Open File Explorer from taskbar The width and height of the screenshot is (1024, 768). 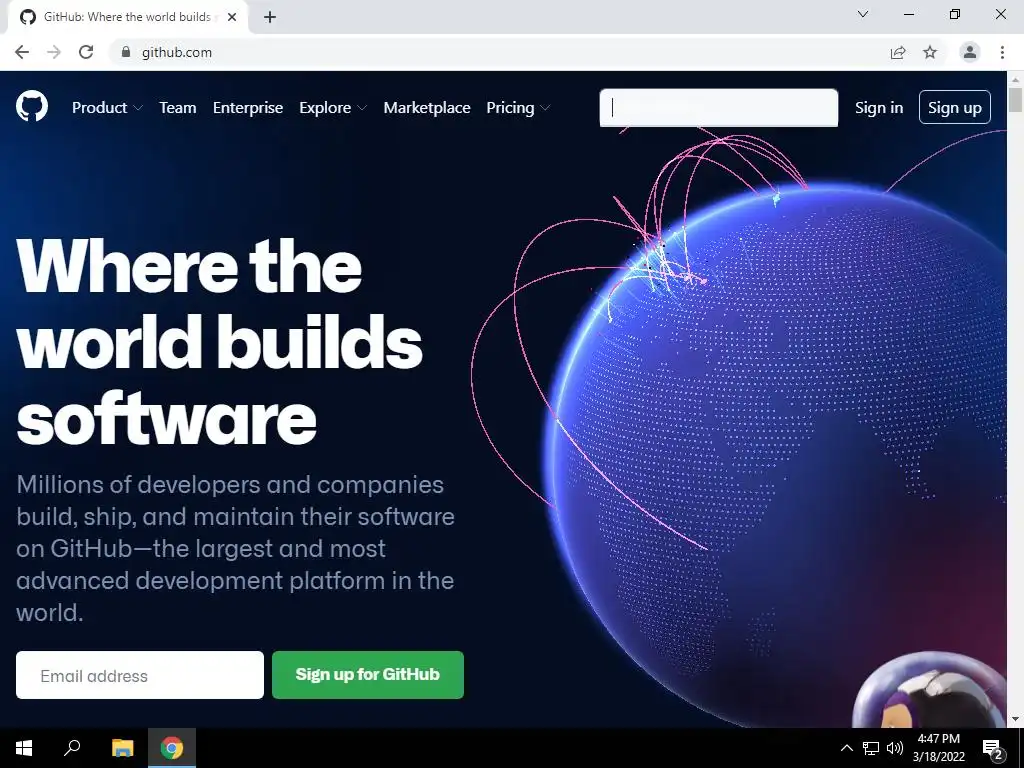pos(122,748)
